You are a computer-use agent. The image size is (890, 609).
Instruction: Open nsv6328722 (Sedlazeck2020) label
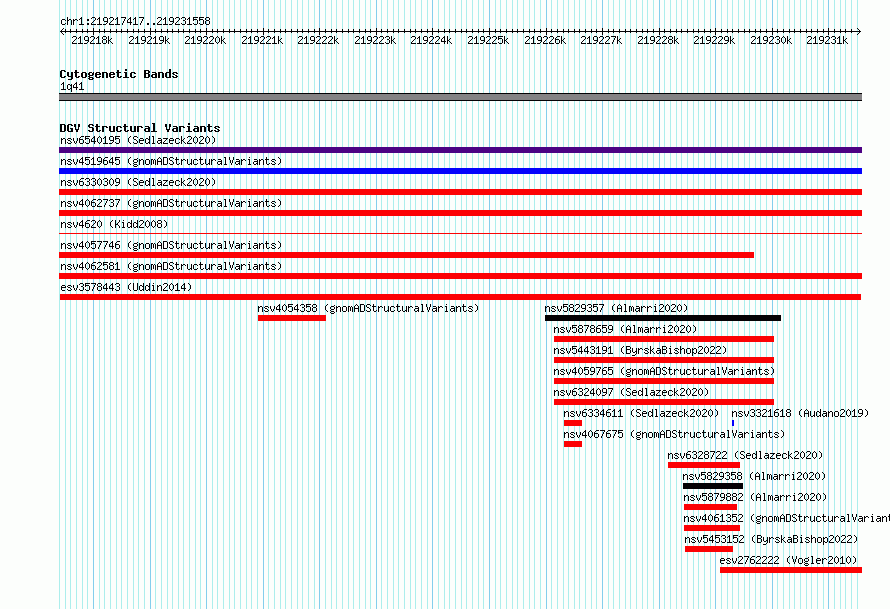[x=745, y=455]
